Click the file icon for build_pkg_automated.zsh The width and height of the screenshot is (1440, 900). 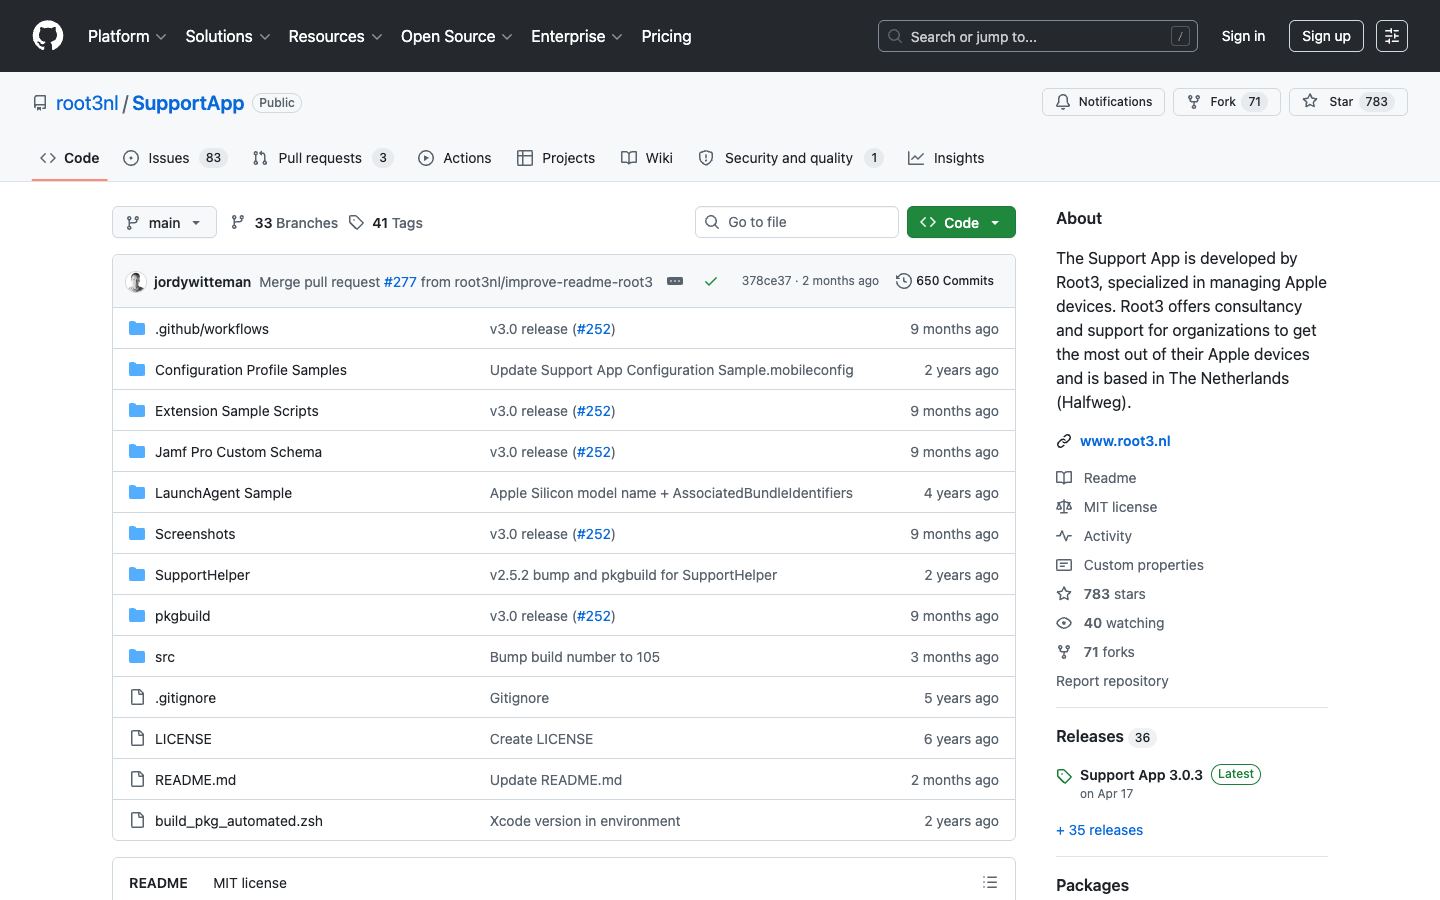tap(137, 821)
